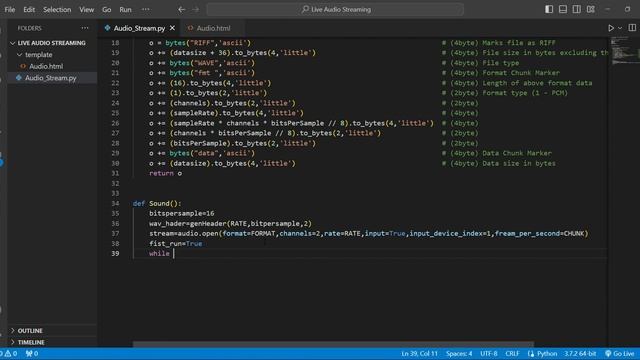Open the Edit menu

29,9
